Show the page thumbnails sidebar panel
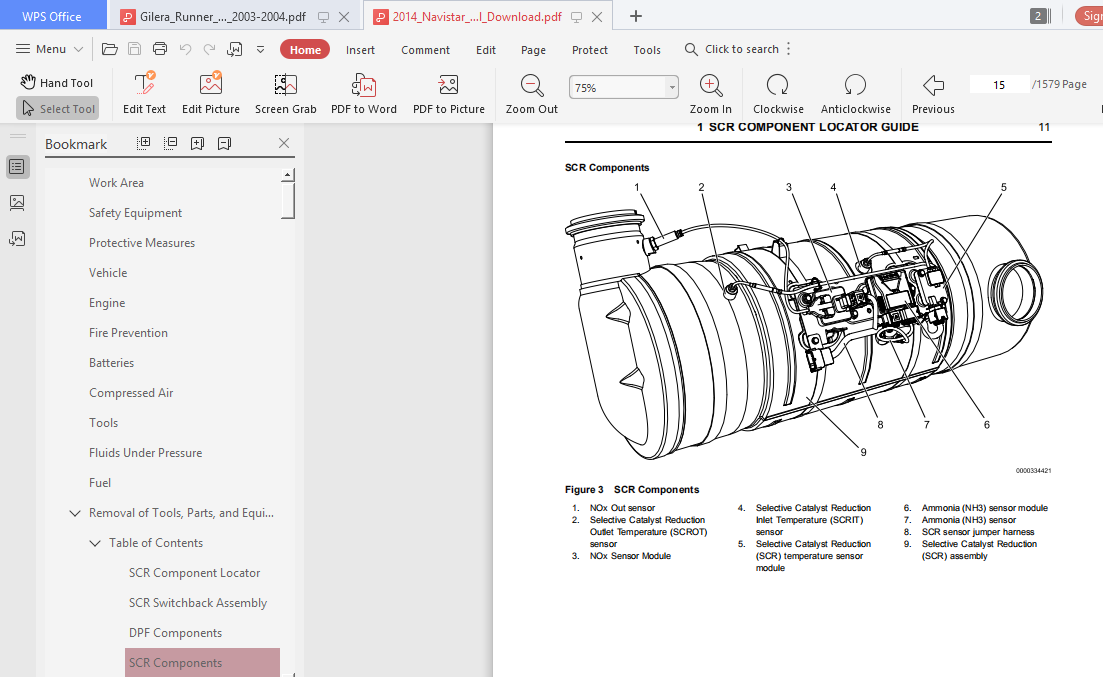Image resolution: width=1103 pixels, height=677 pixels. click(x=18, y=203)
